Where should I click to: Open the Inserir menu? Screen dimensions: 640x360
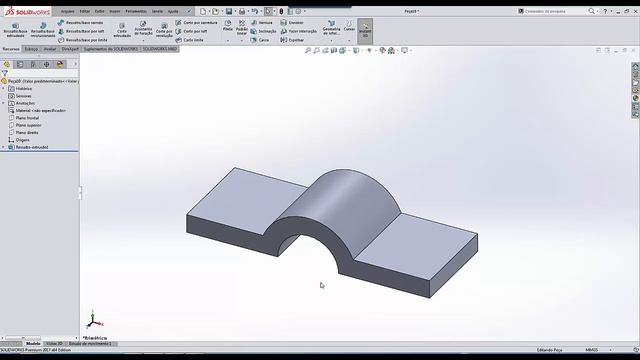115,11
